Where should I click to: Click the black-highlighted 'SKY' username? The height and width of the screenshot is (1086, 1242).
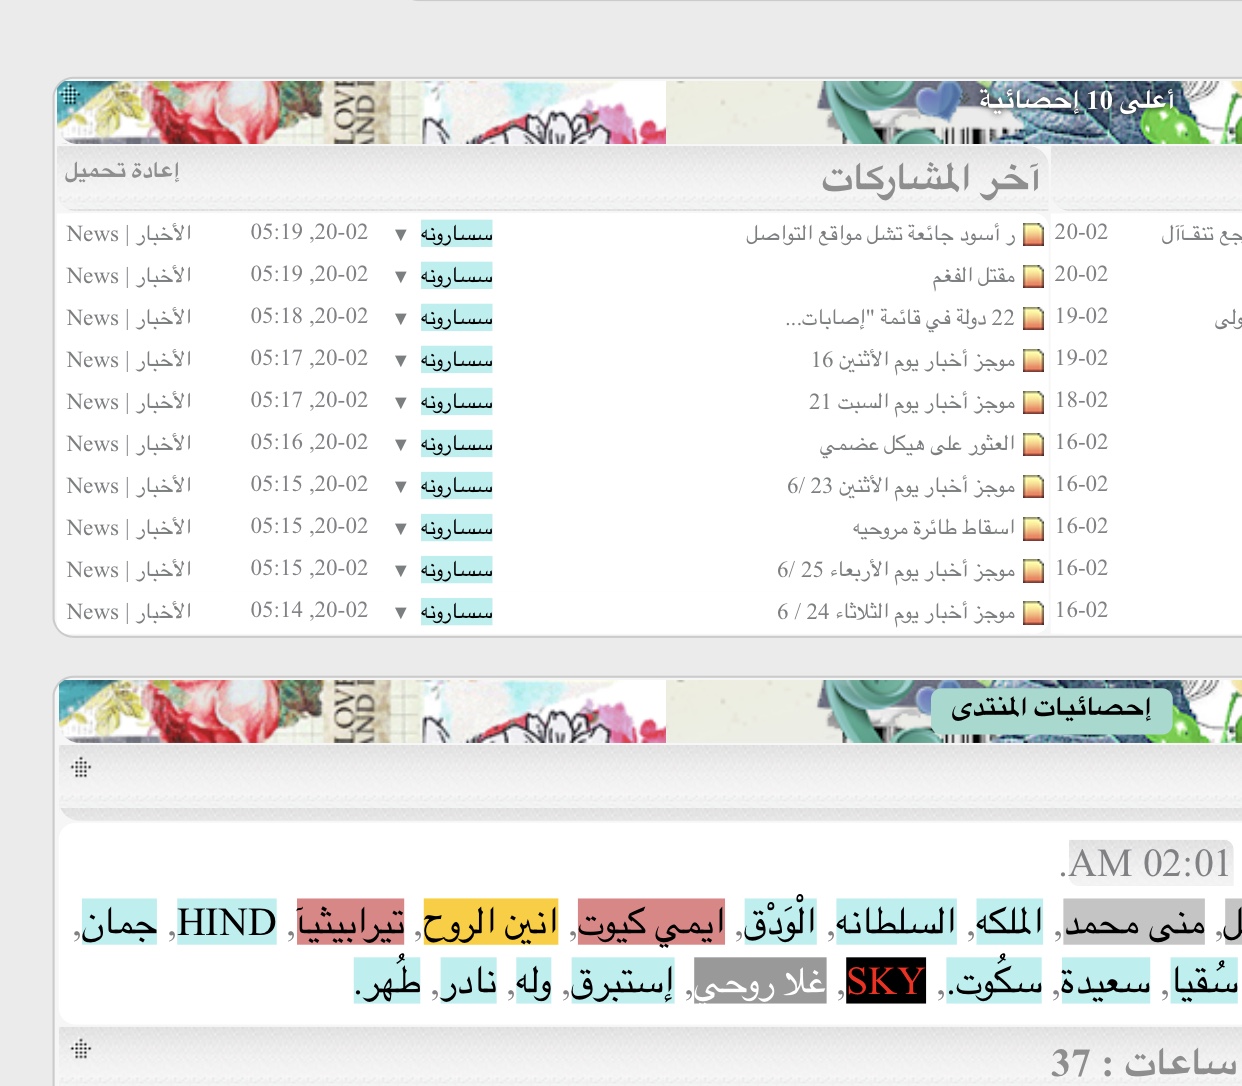(885, 982)
